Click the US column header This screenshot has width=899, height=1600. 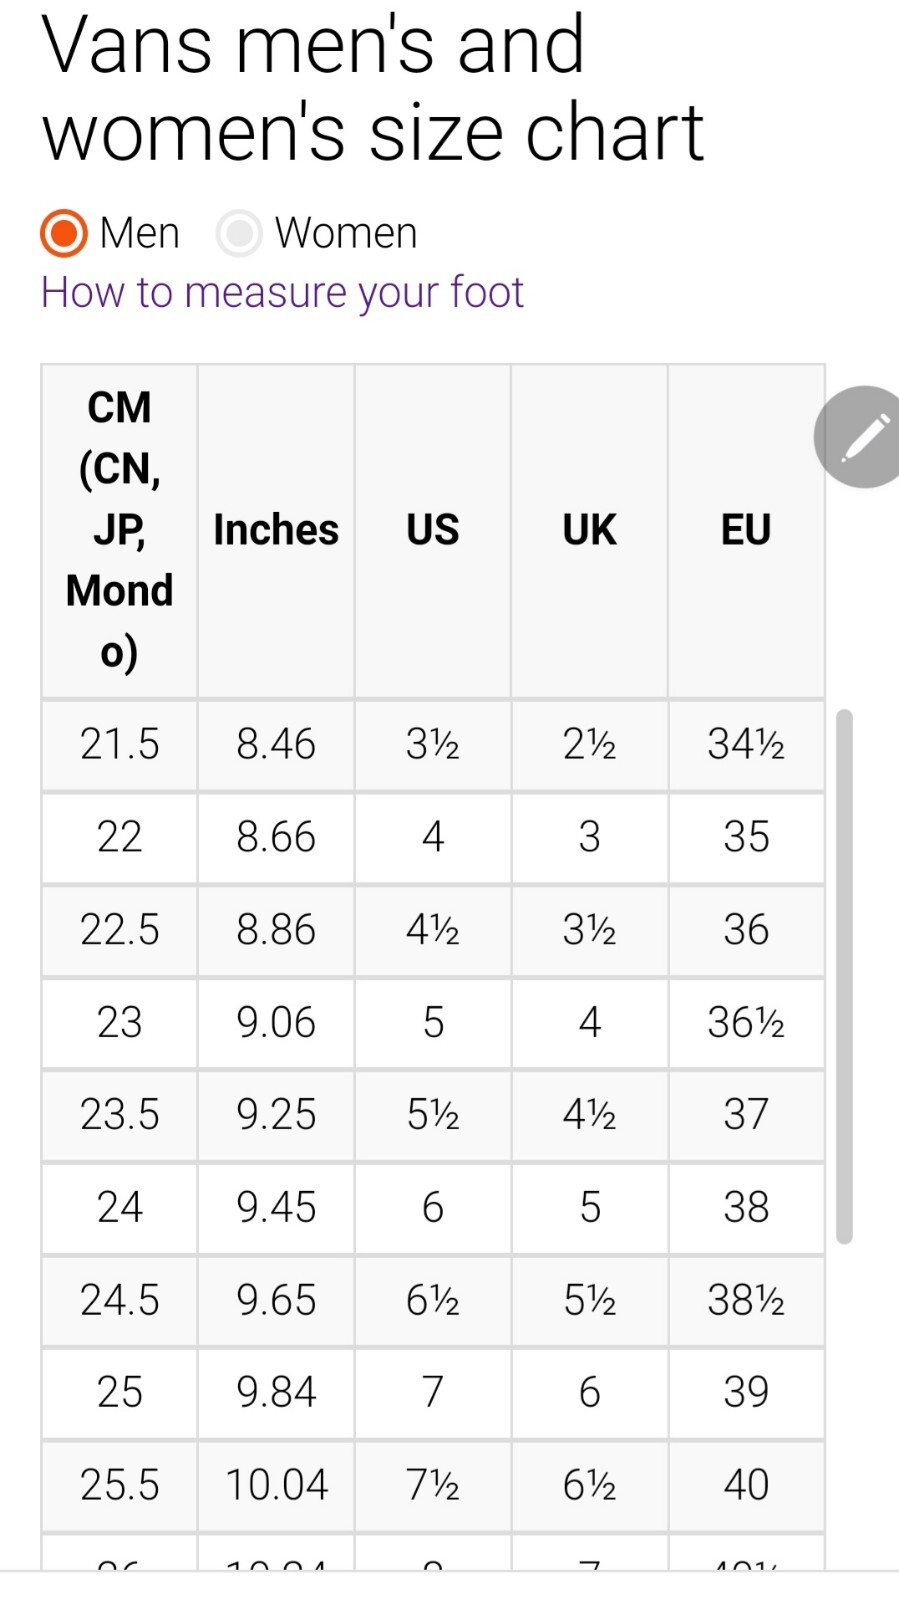coord(432,530)
